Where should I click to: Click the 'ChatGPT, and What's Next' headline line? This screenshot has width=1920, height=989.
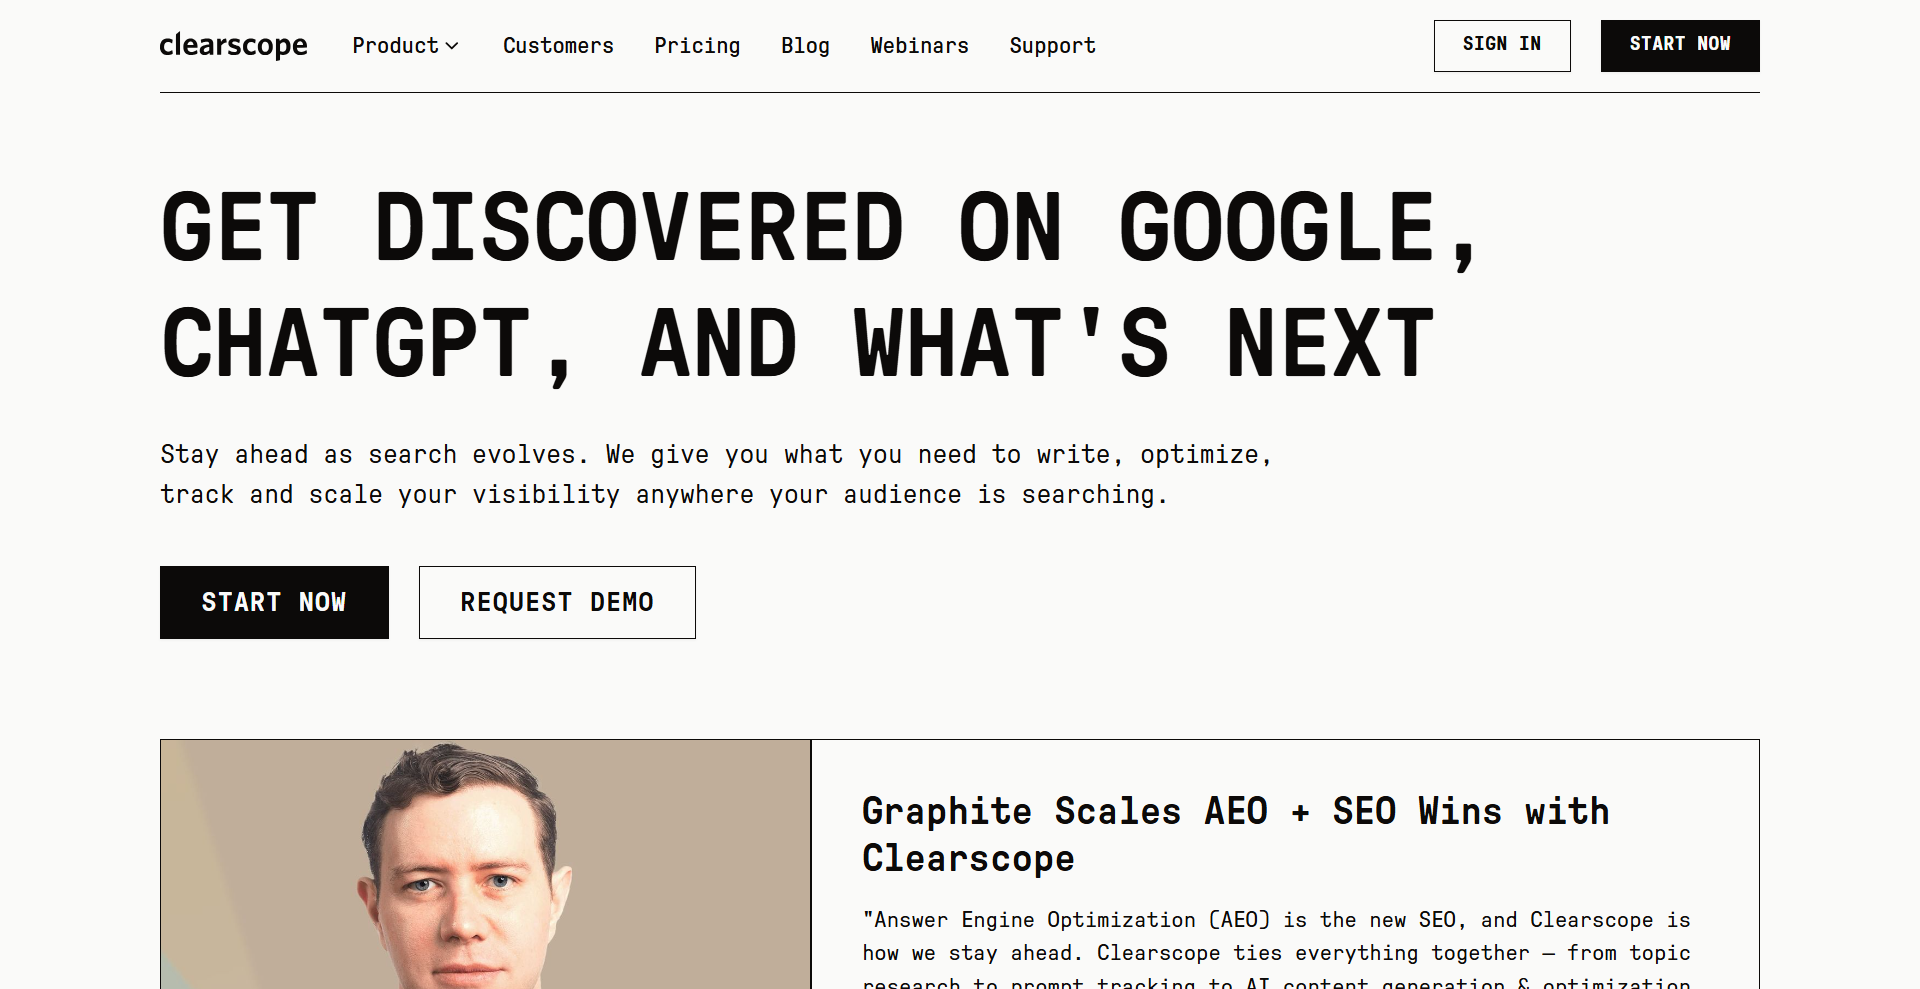[x=797, y=344]
